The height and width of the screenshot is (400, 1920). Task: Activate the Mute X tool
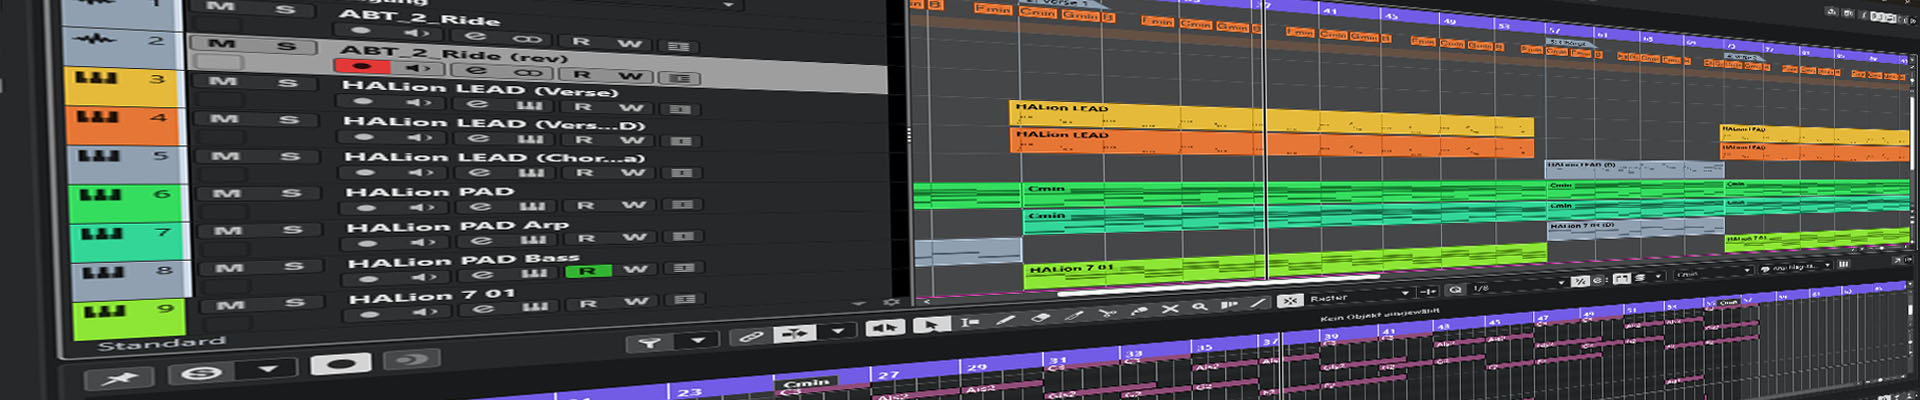(1169, 309)
